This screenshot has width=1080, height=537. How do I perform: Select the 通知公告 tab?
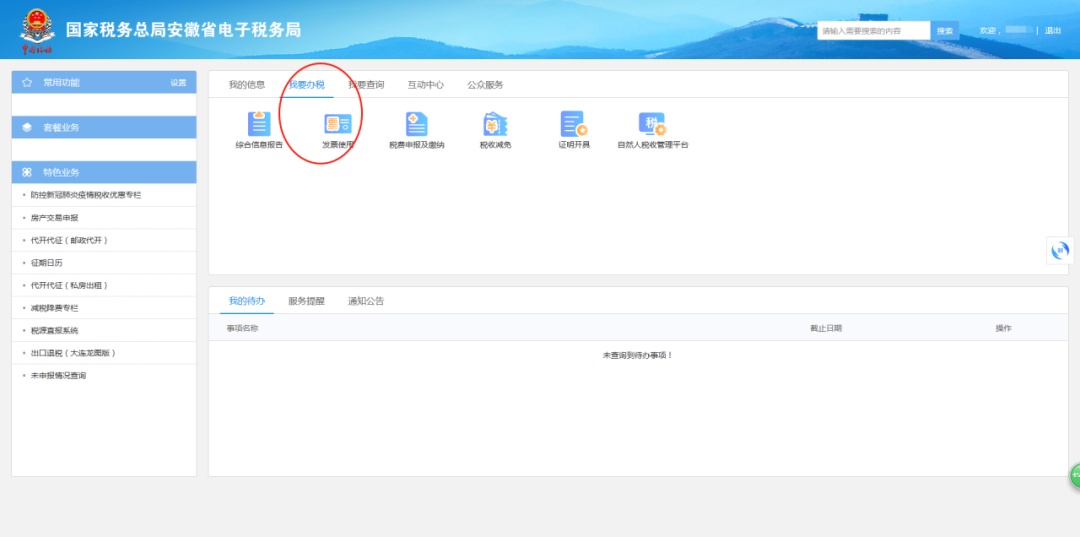366,301
